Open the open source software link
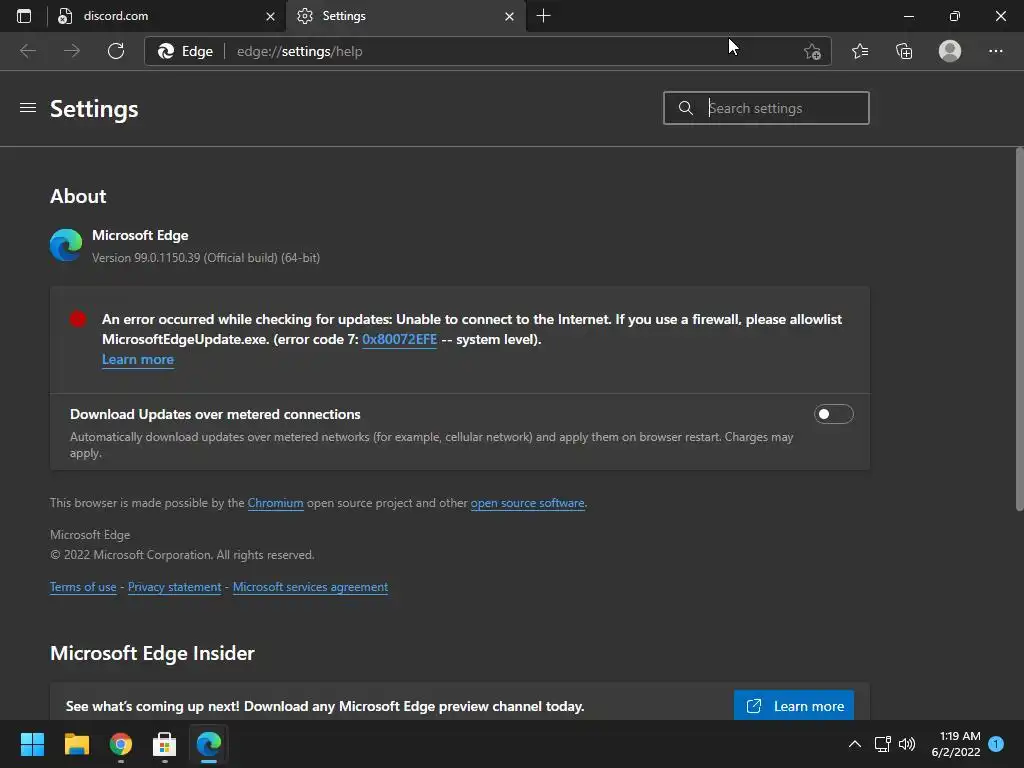 click(x=528, y=503)
